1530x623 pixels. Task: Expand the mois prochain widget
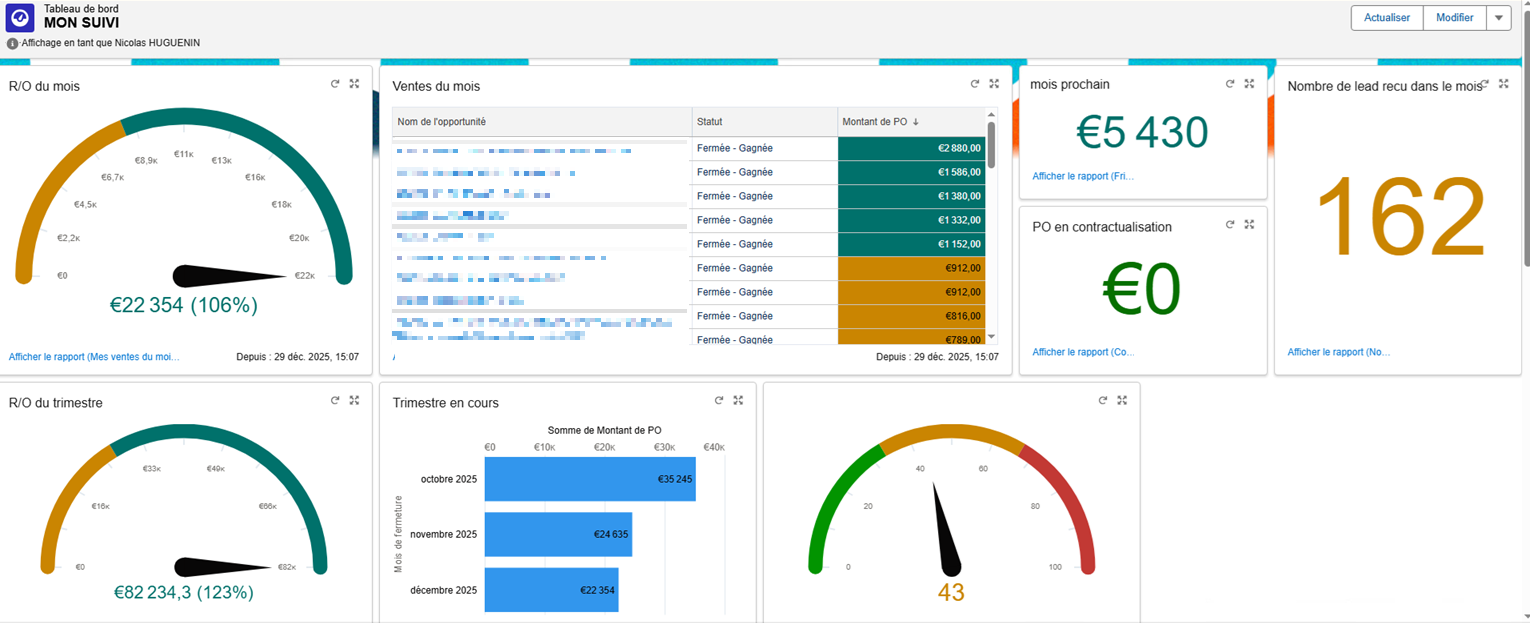pyautogui.click(x=1249, y=84)
